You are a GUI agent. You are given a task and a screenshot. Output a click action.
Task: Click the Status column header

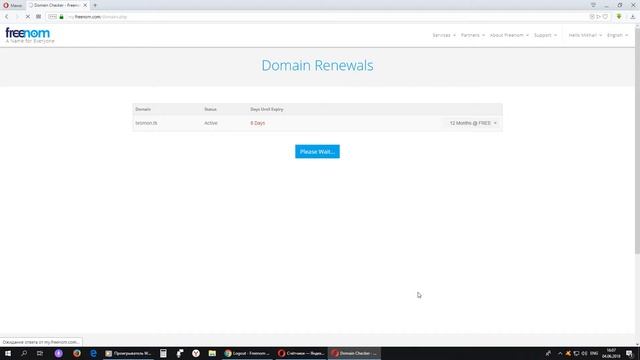[210, 109]
